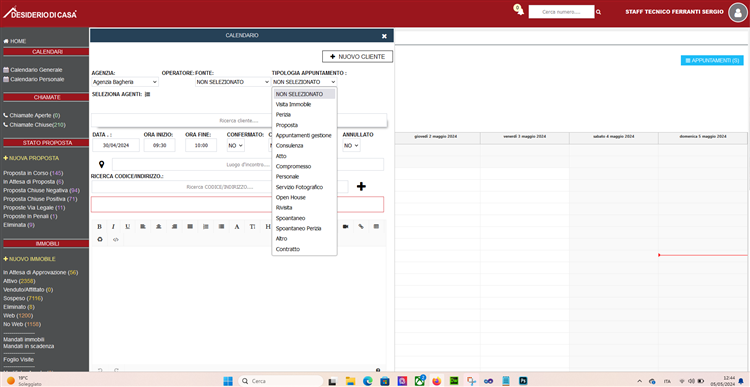750x387 pixels.
Task: Center align text in the editor
Action: [x=158, y=226]
